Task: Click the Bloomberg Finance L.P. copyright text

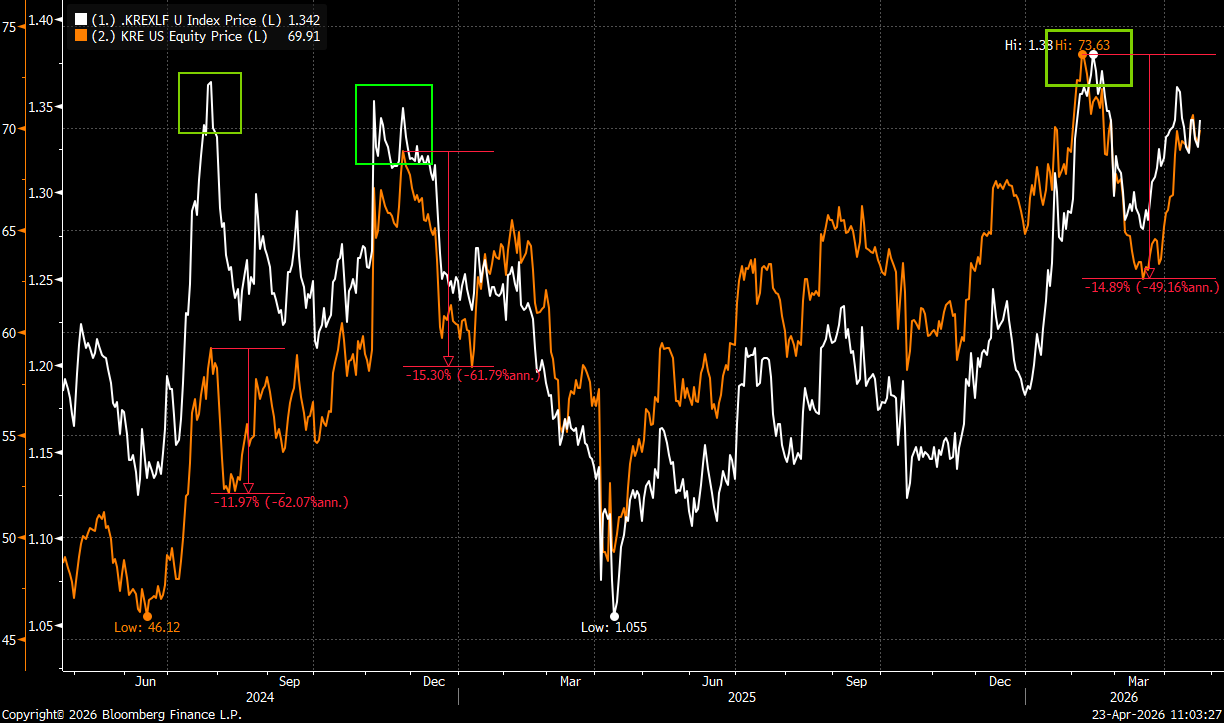Action: point(121,715)
